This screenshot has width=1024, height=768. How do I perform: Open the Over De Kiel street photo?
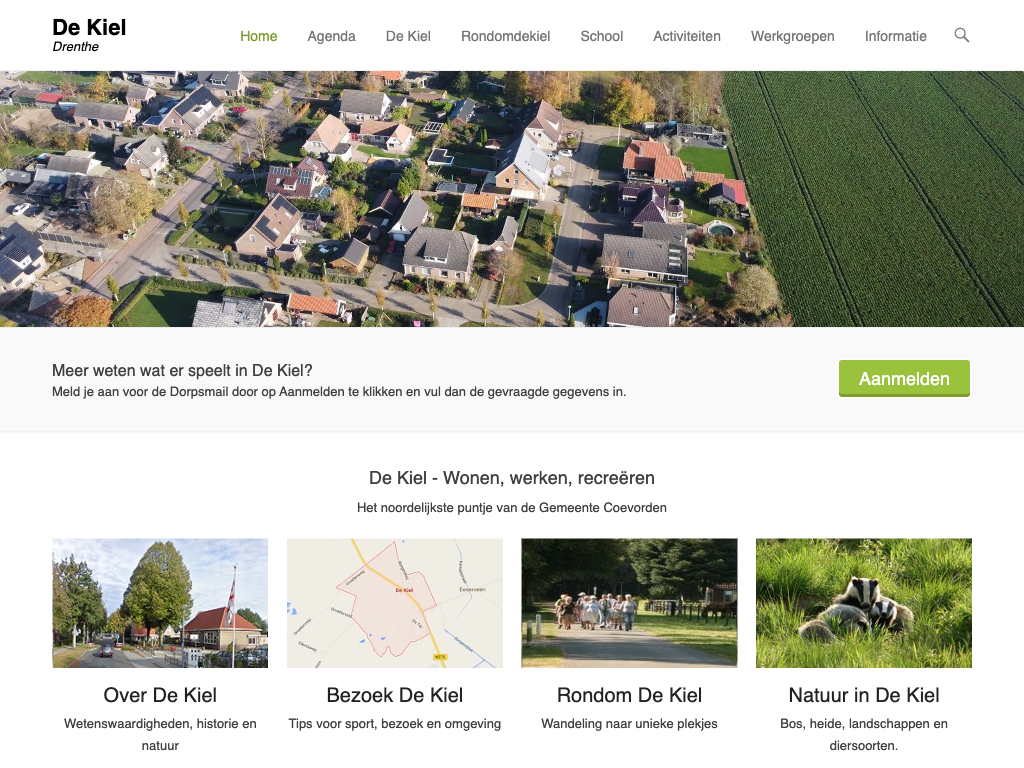click(x=160, y=603)
